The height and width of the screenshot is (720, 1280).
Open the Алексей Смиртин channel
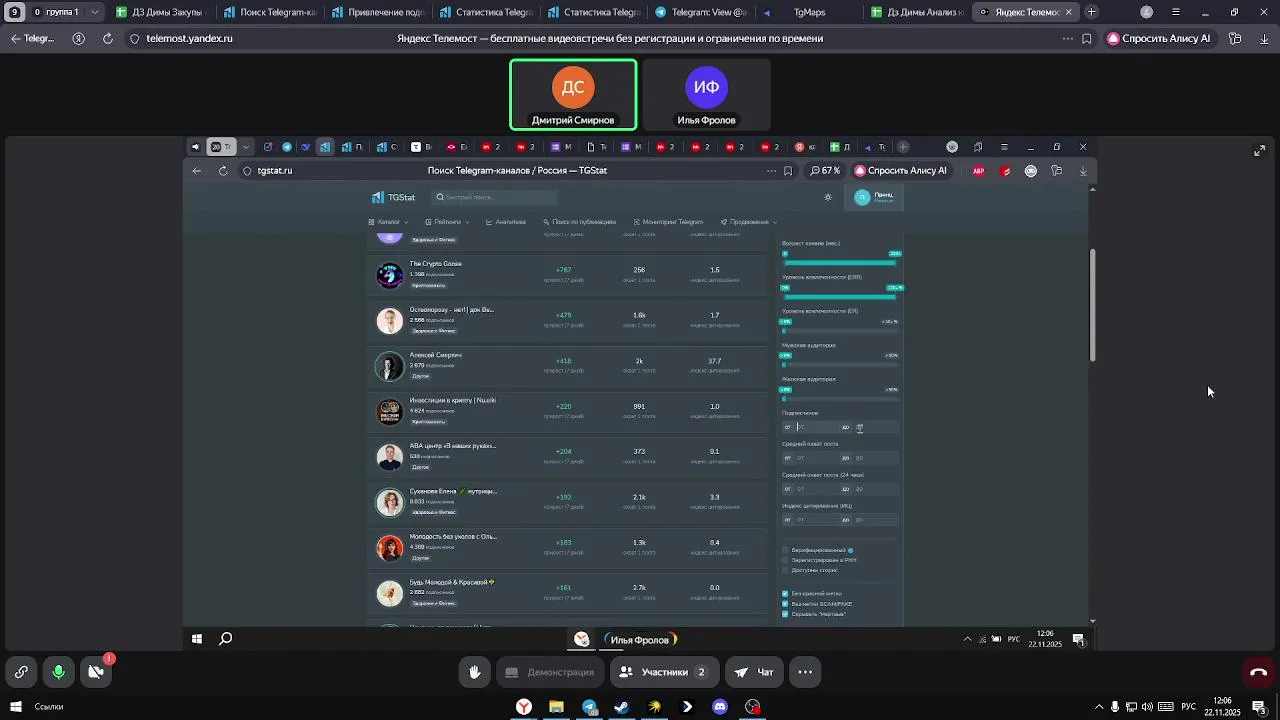coord(435,355)
